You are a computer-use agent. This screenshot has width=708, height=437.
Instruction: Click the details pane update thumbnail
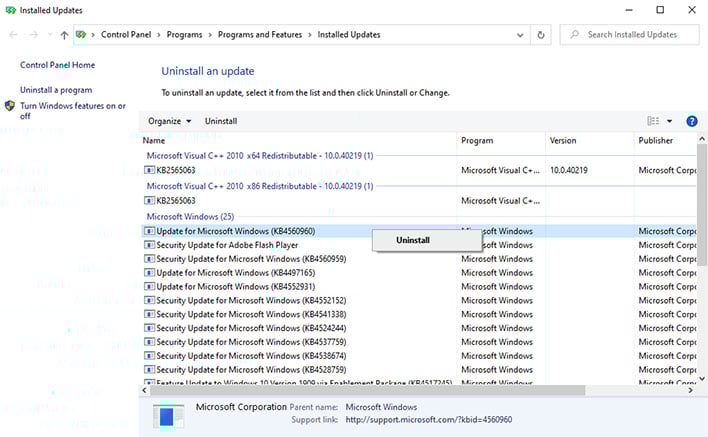click(168, 416)
